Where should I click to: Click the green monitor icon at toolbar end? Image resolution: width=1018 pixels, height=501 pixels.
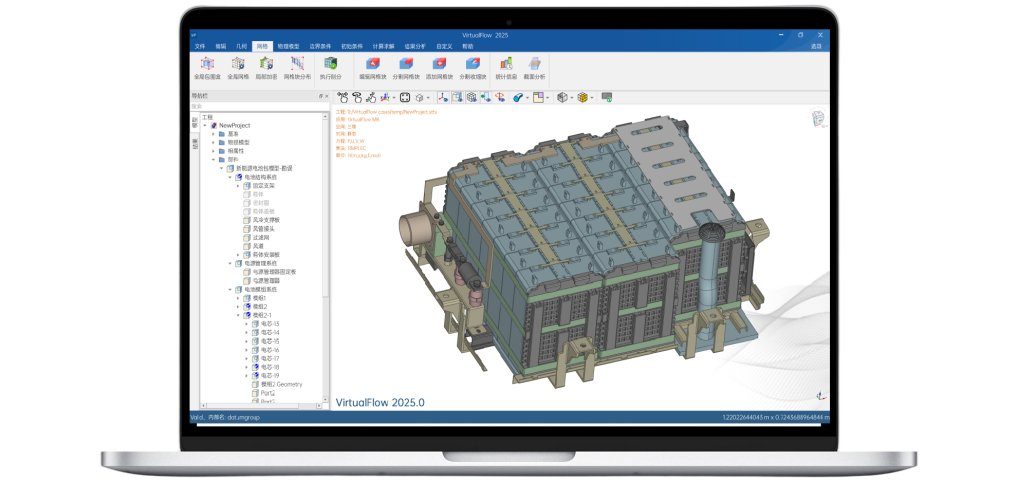point(606,97)
